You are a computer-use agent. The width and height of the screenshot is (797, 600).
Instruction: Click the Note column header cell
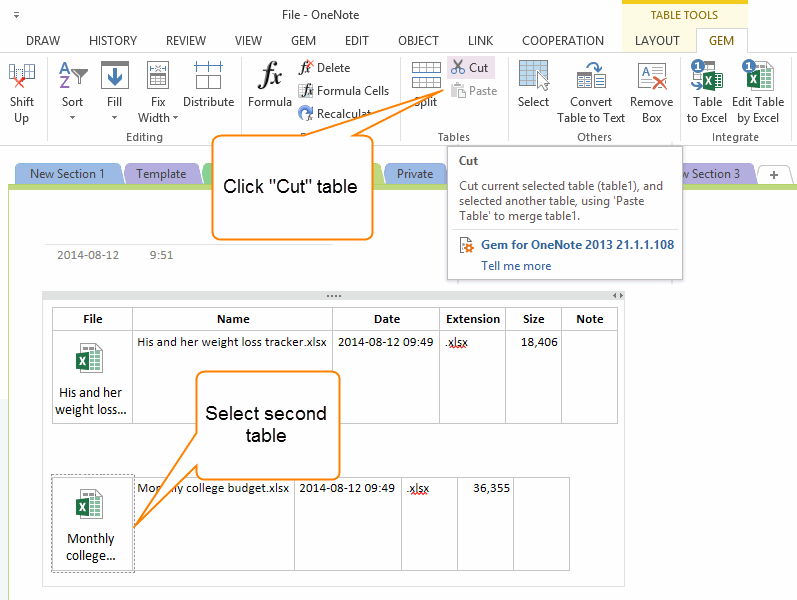[590, 319]
